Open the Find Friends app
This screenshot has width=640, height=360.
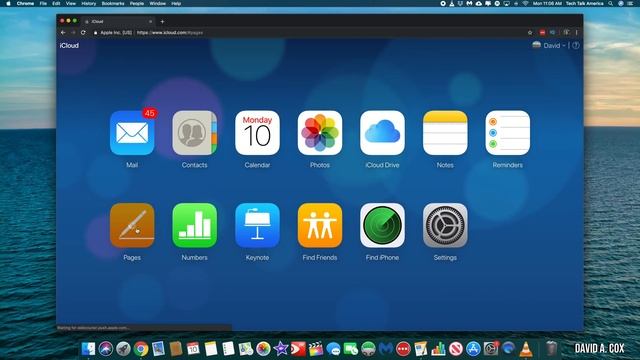pos(320,225)
